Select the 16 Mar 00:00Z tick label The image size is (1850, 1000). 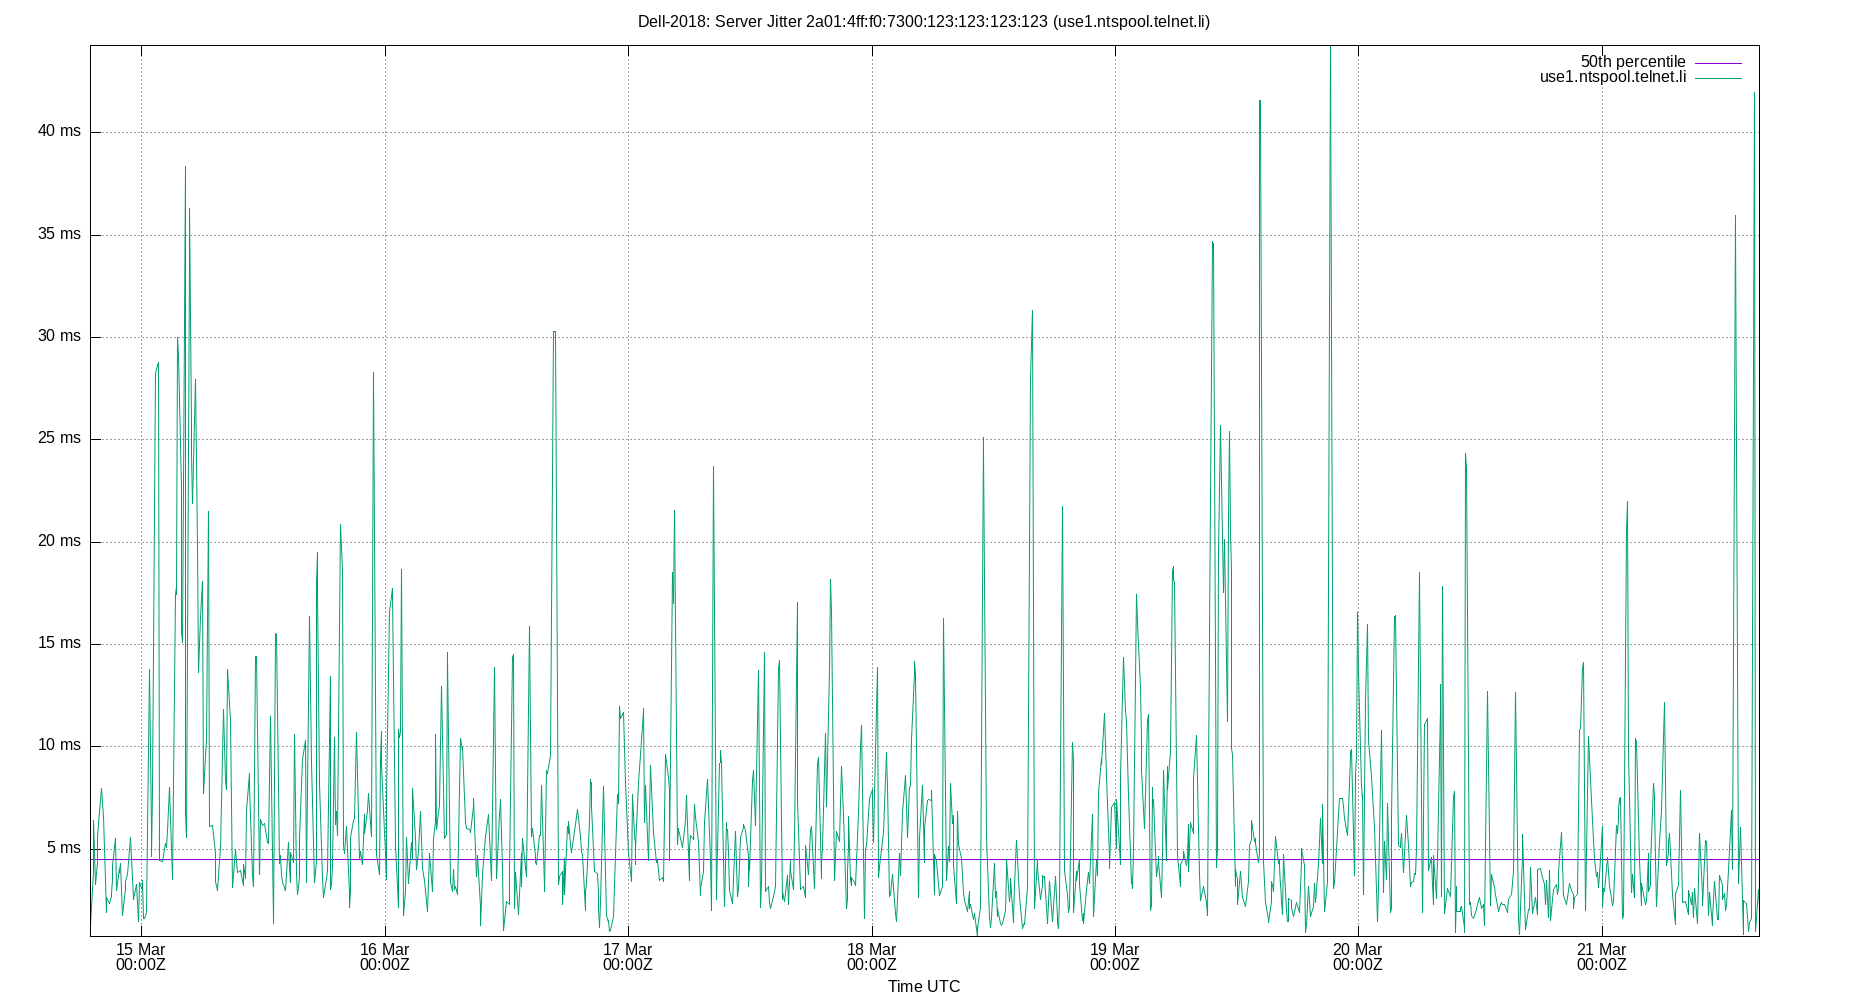(x=385, y=957)
